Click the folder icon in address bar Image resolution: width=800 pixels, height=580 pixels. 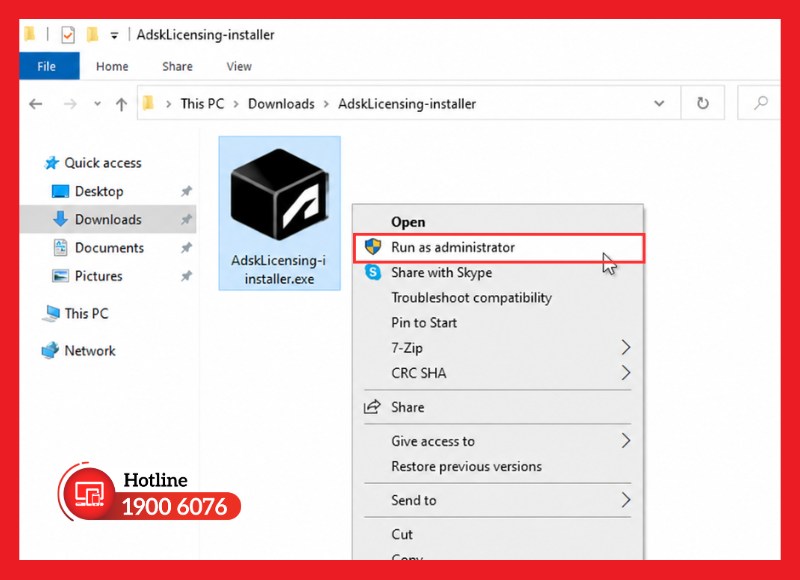[x=148, y=103]
